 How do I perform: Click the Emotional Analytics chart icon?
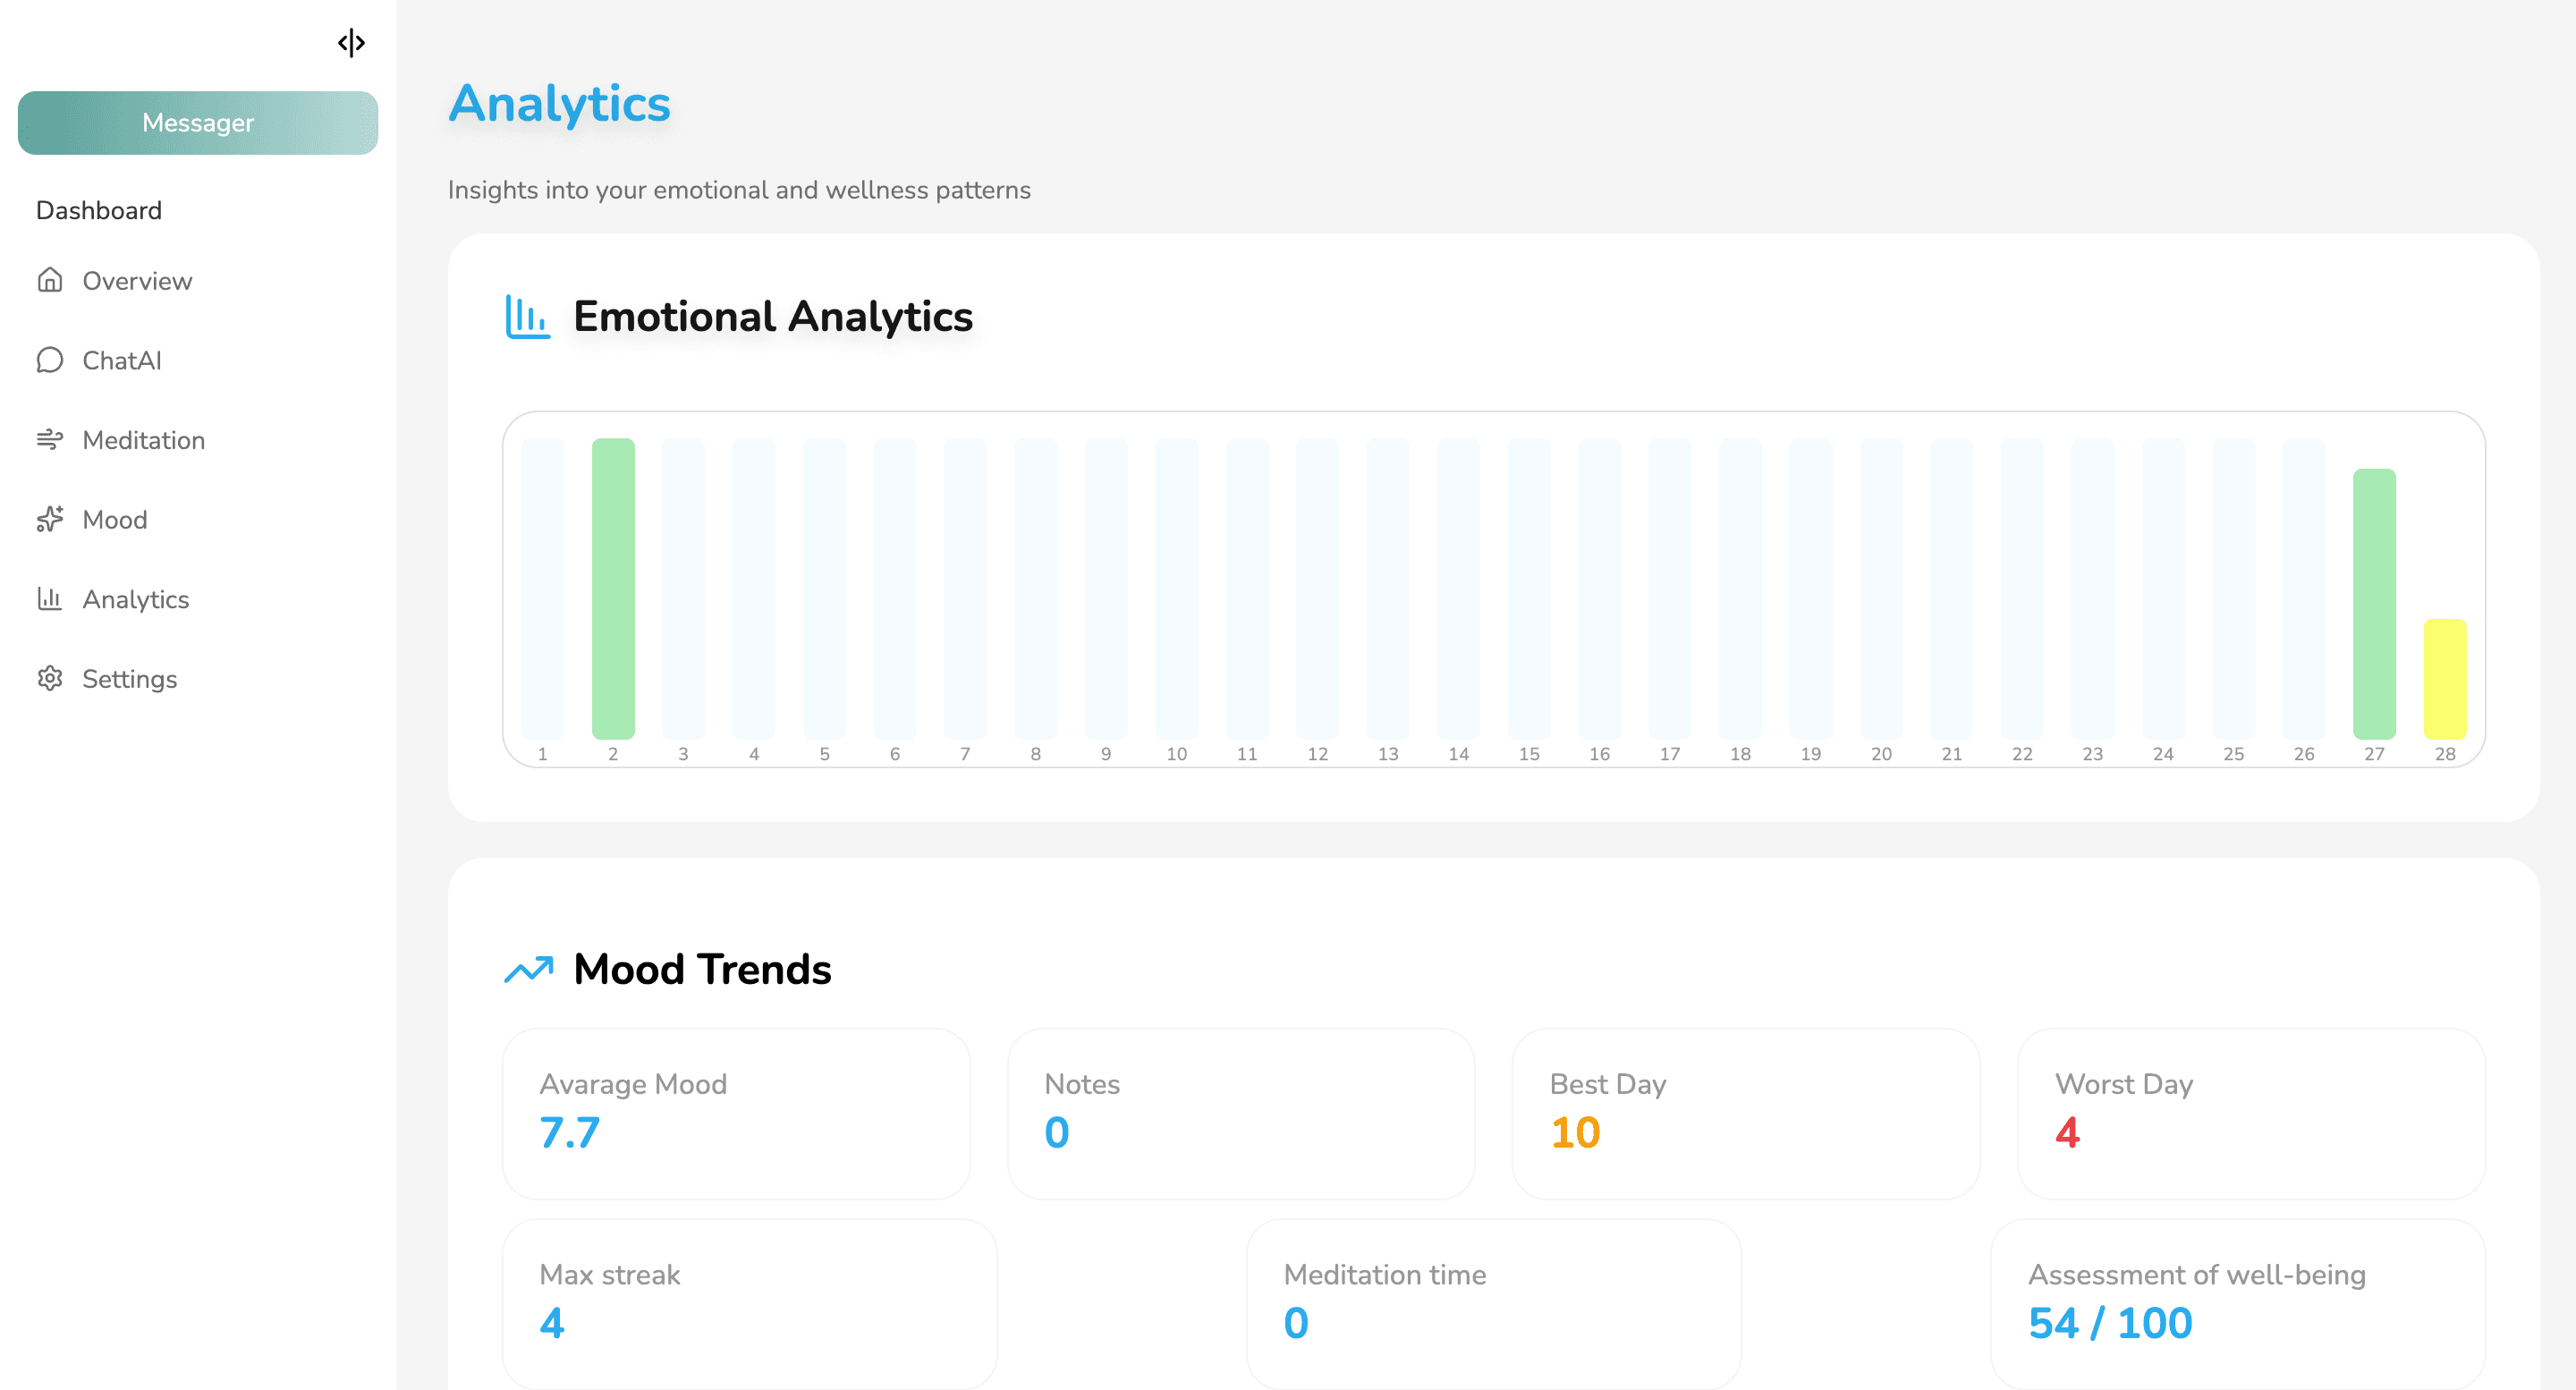[527, 317]
